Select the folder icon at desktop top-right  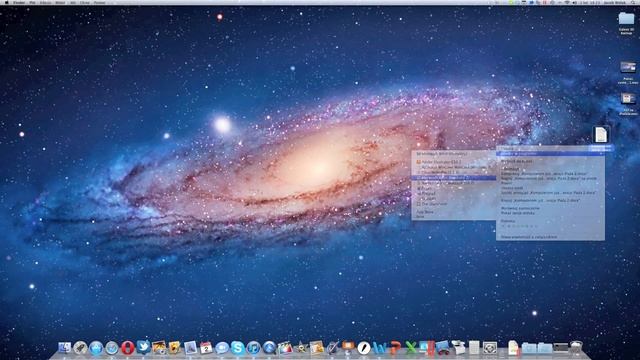tap(626, 19)
